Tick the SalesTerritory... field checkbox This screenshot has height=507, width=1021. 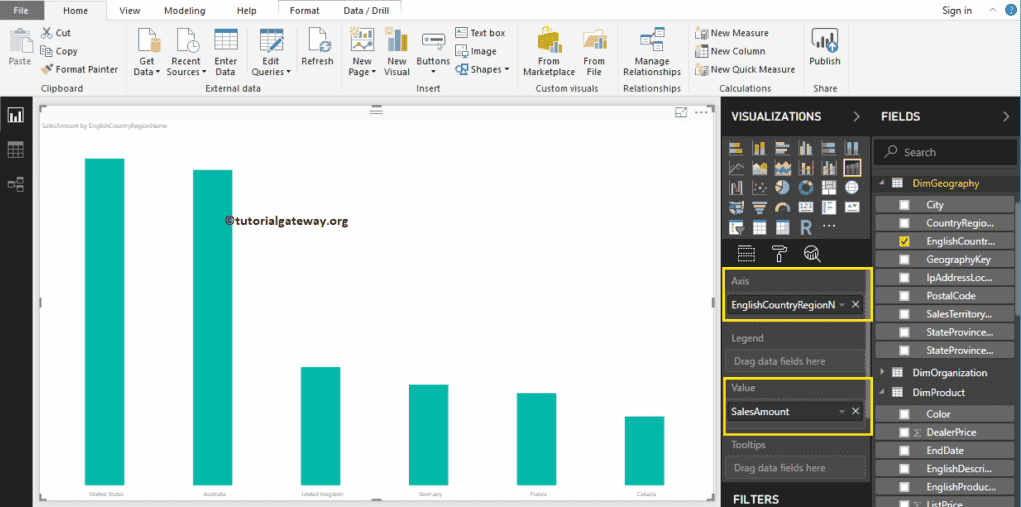coord(904,314)
